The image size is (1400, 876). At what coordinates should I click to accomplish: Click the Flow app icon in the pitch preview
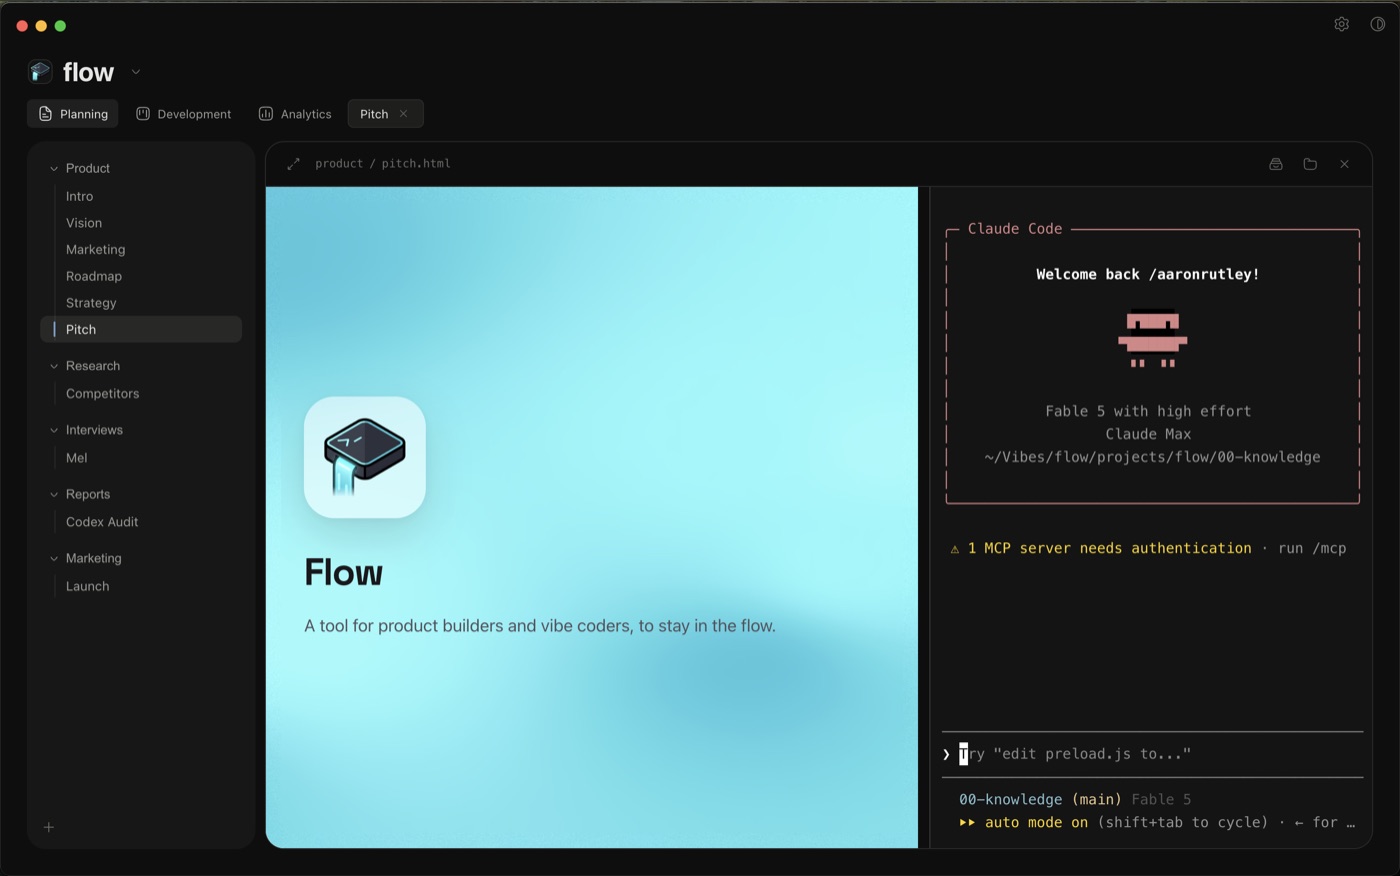[365, 457]
